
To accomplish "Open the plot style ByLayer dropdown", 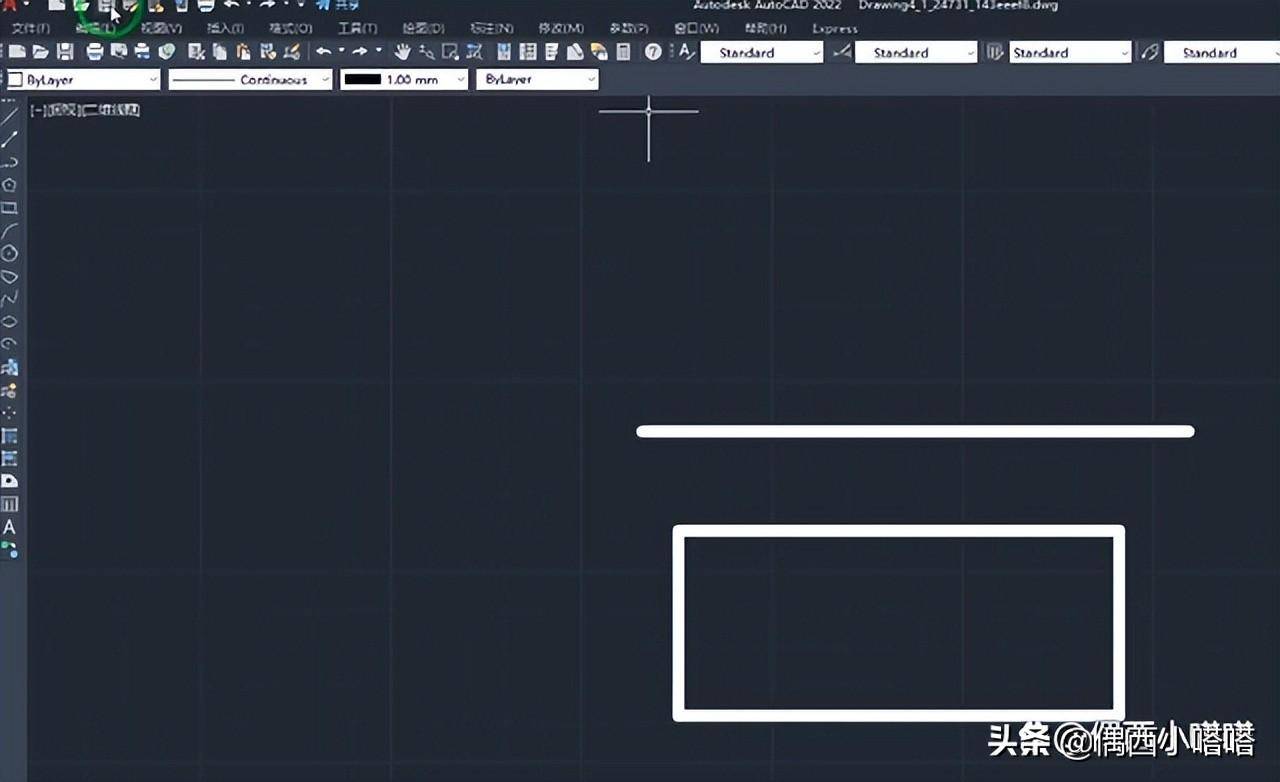I will tap(537, 80).
